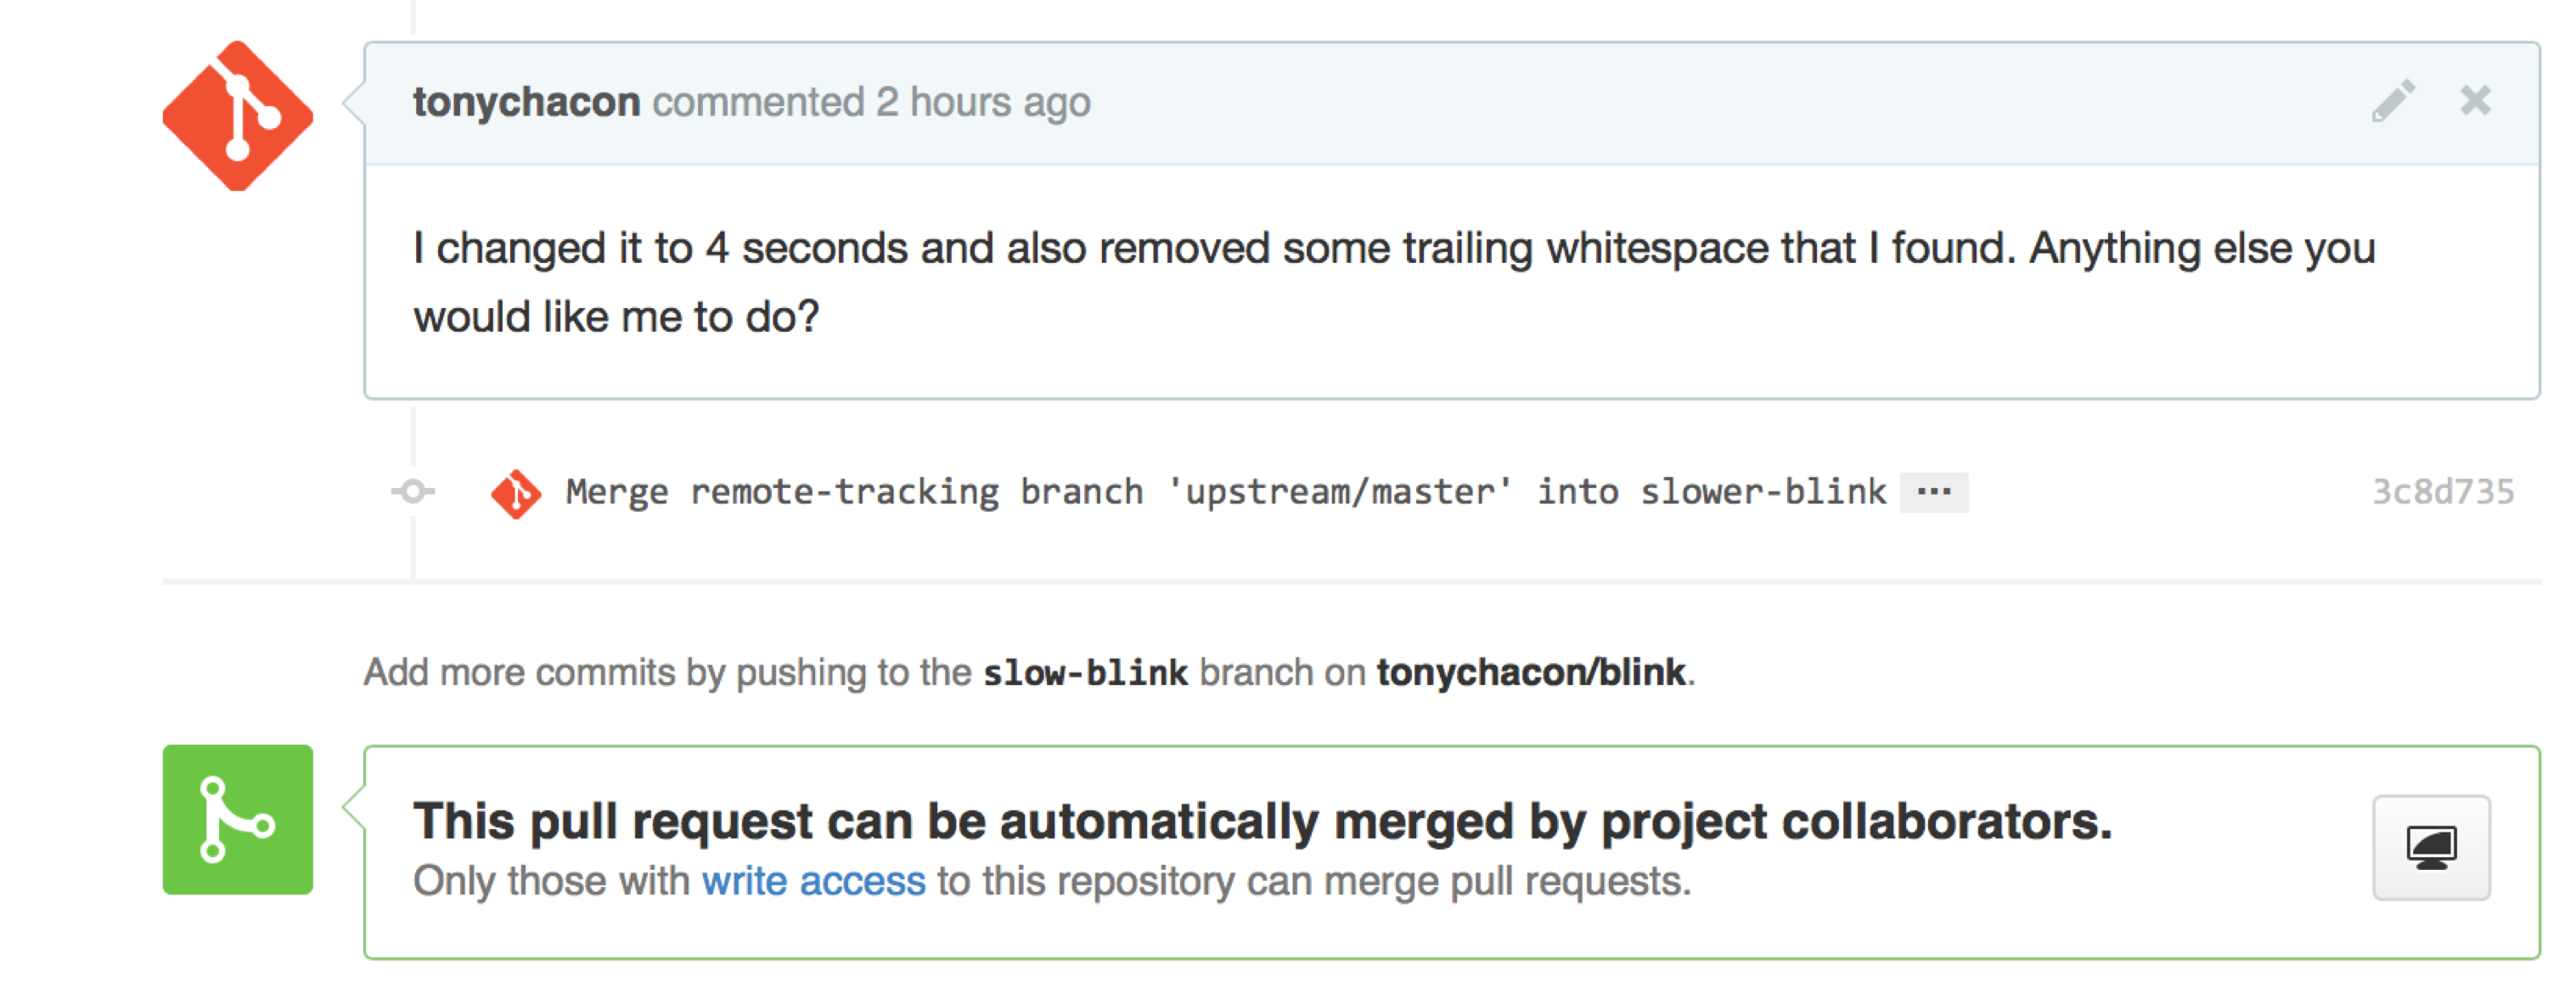Screen dimensions: 2576x998
Task: Open the "Merge remote-tracking branch" commit message
Action: (x=1225, y=492)
